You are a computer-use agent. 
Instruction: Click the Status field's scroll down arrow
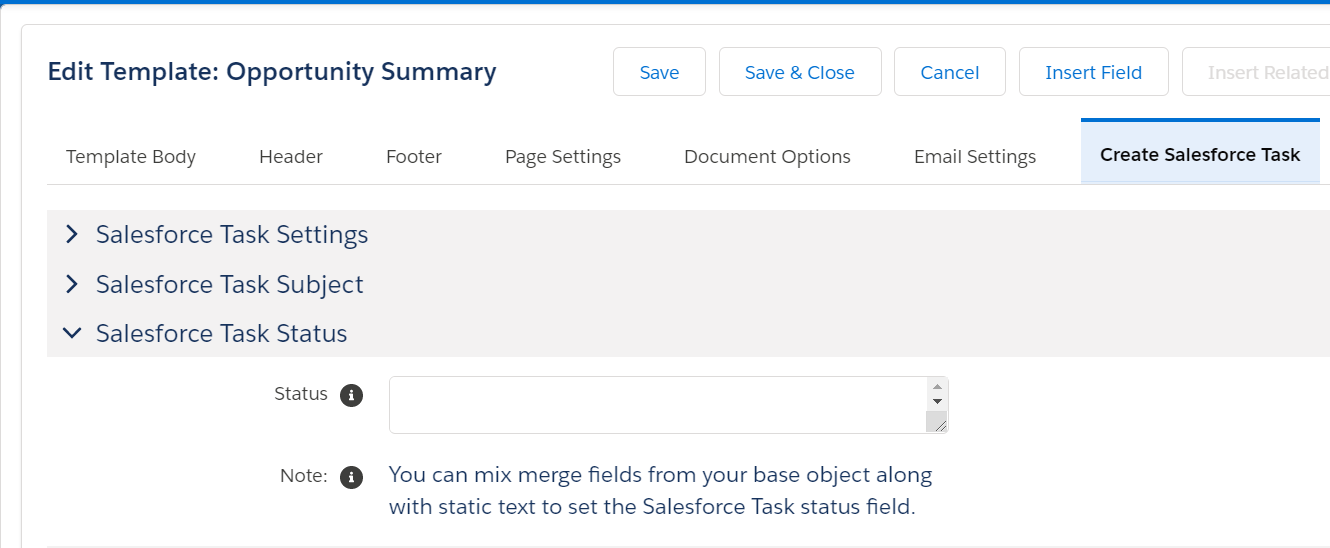[937, 402]
